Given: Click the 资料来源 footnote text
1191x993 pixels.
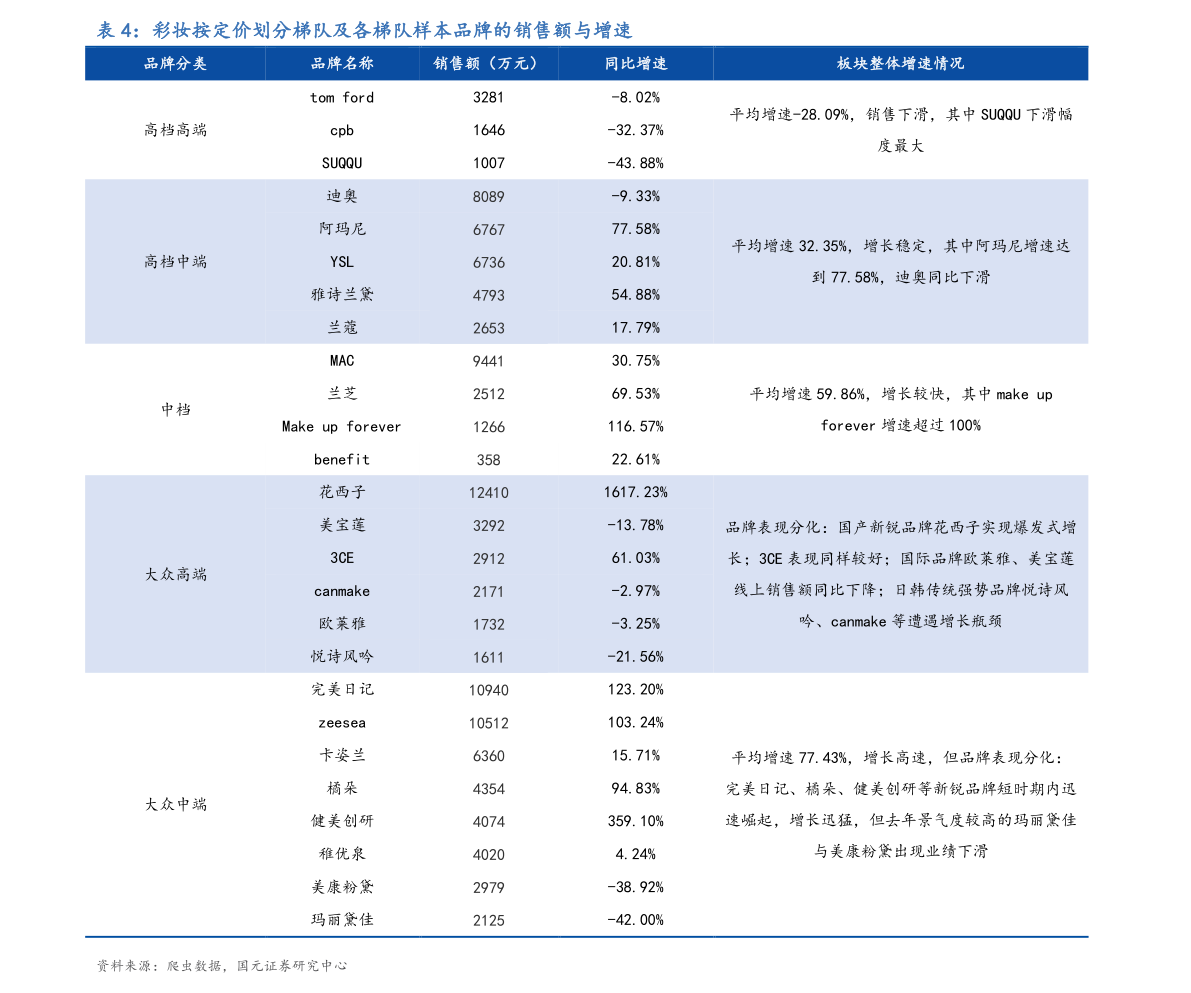Looking at the screenshot, I should click(x=222, y=966).
